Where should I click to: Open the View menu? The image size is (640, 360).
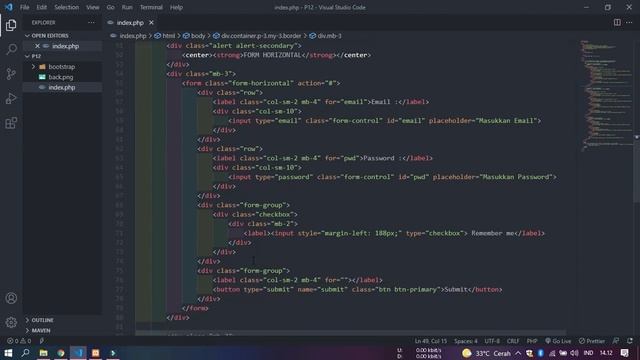93,7
